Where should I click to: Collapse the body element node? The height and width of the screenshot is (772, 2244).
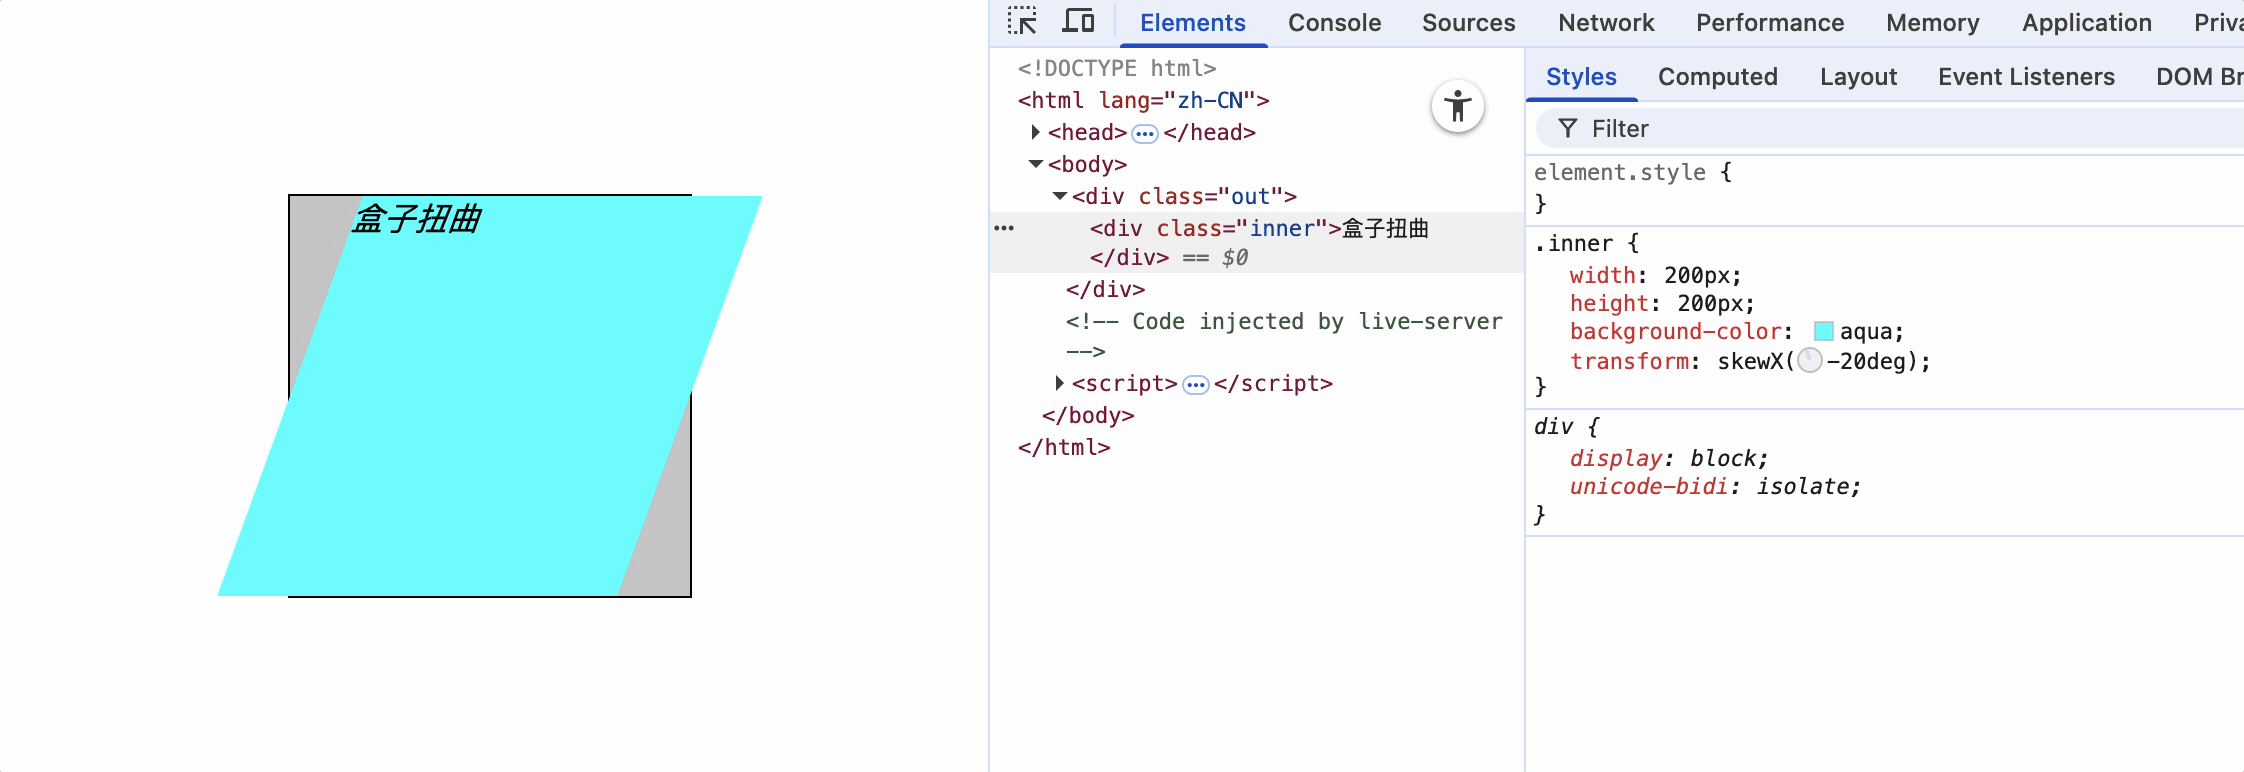(1036, 164)
